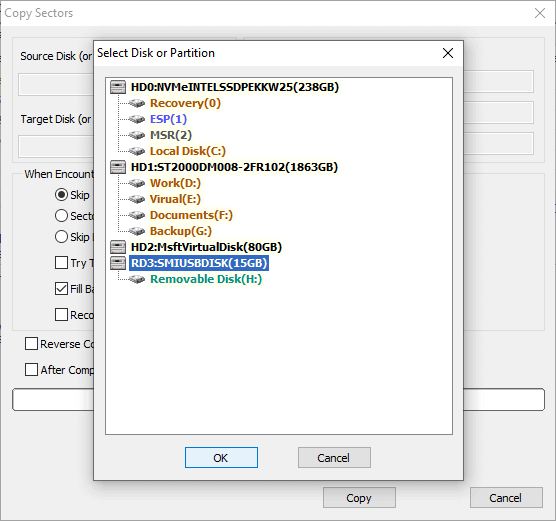Click the HD2 MsftVirtualDisk drive icon

click(118, 247)
